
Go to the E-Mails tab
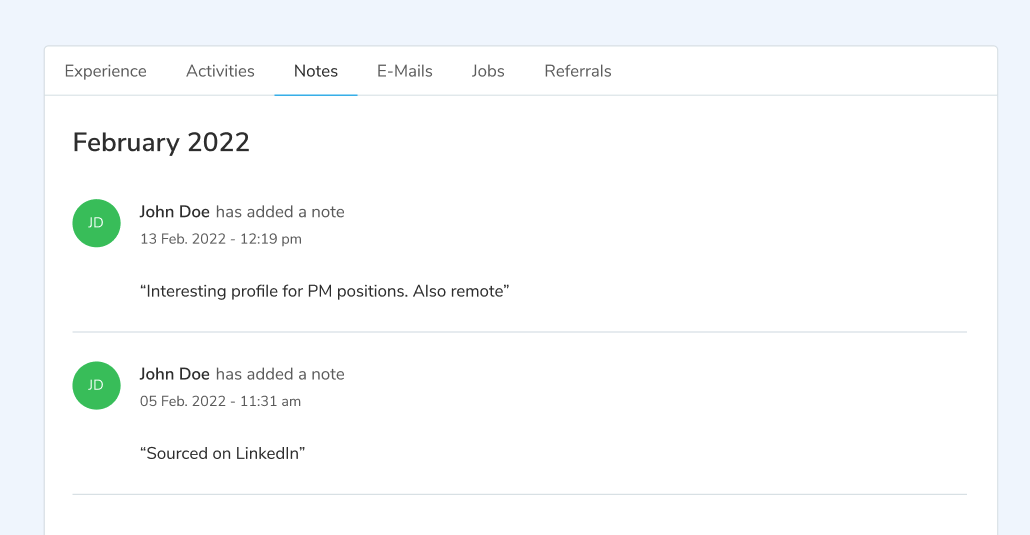click(404, 71)
